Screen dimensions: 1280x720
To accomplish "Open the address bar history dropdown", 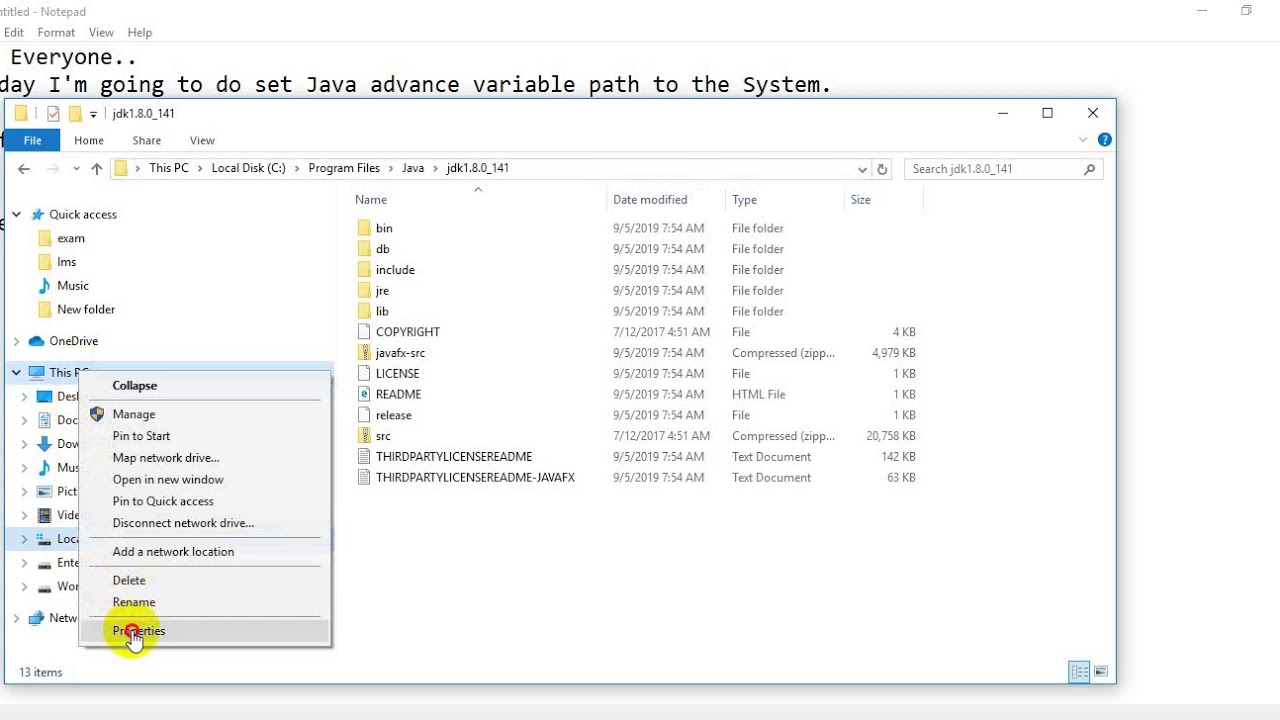I will [862, 169].
